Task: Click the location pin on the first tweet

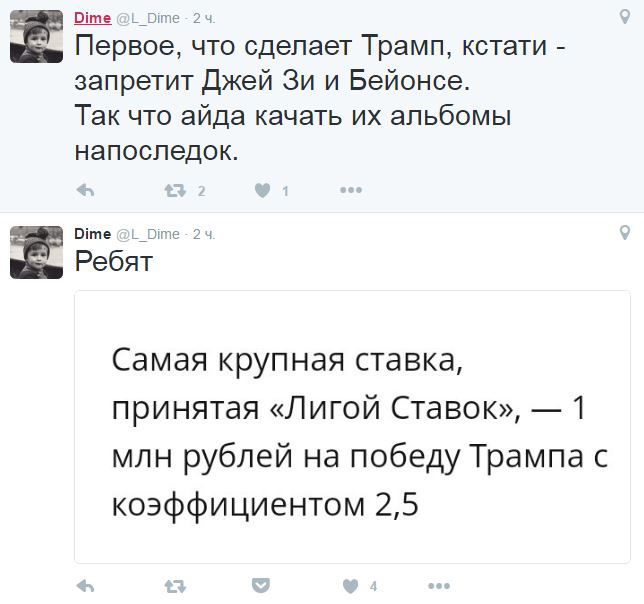Action: [625, 17]
